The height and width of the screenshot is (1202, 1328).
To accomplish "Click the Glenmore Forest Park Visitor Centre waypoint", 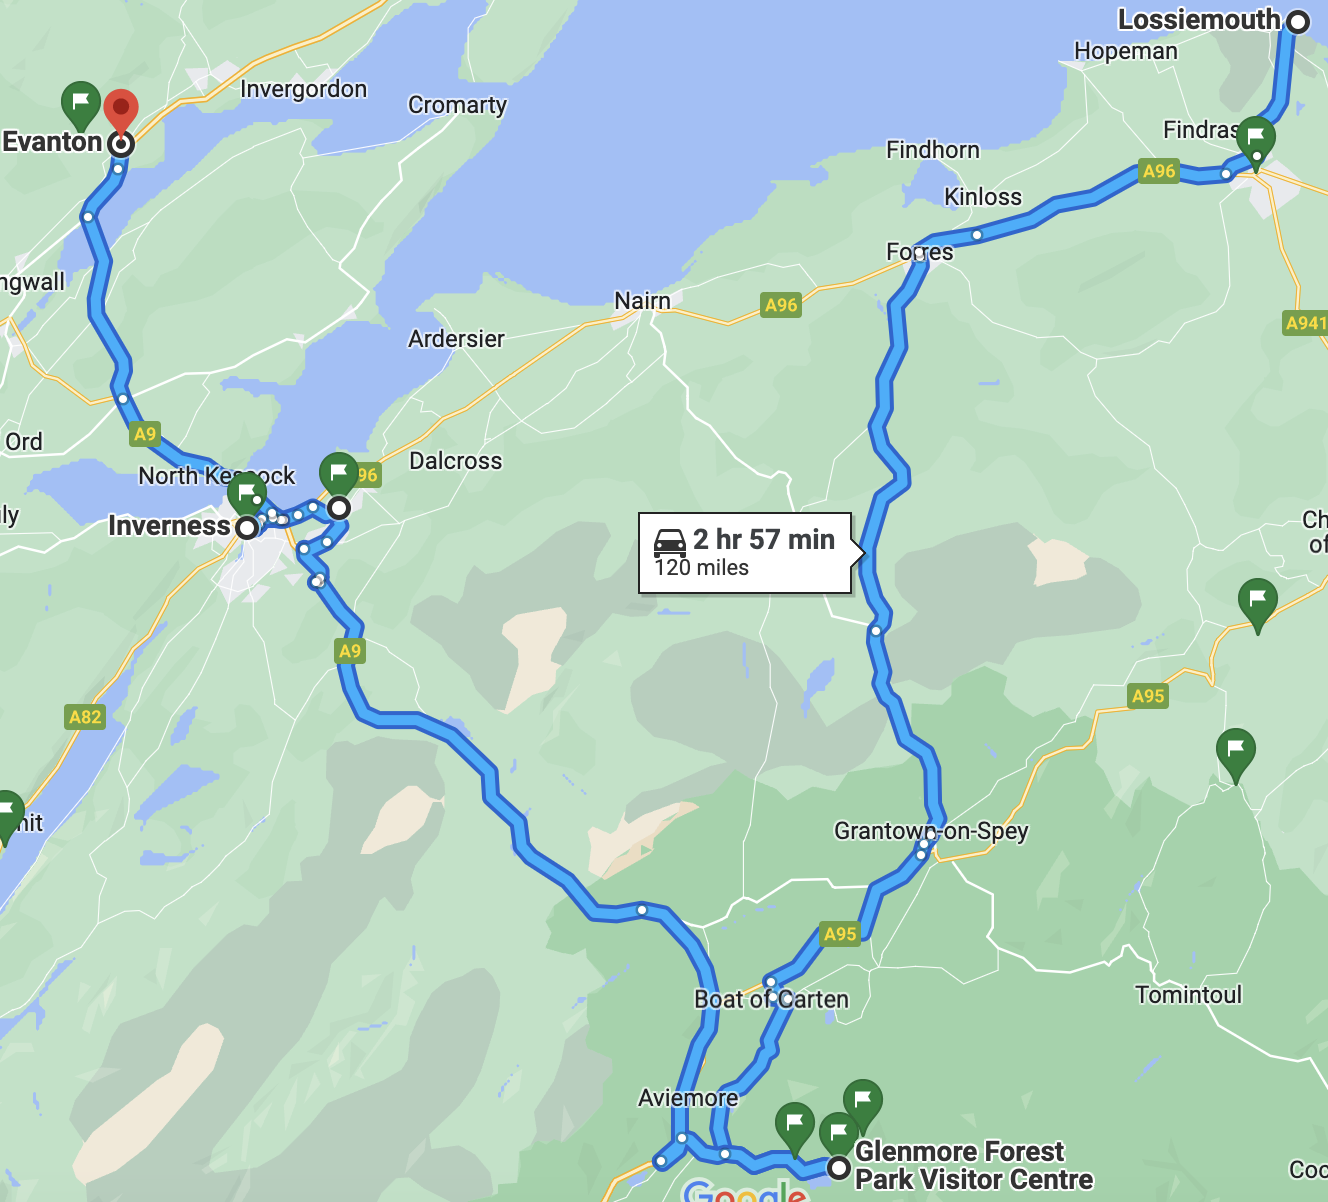I will click(839, 1168).
